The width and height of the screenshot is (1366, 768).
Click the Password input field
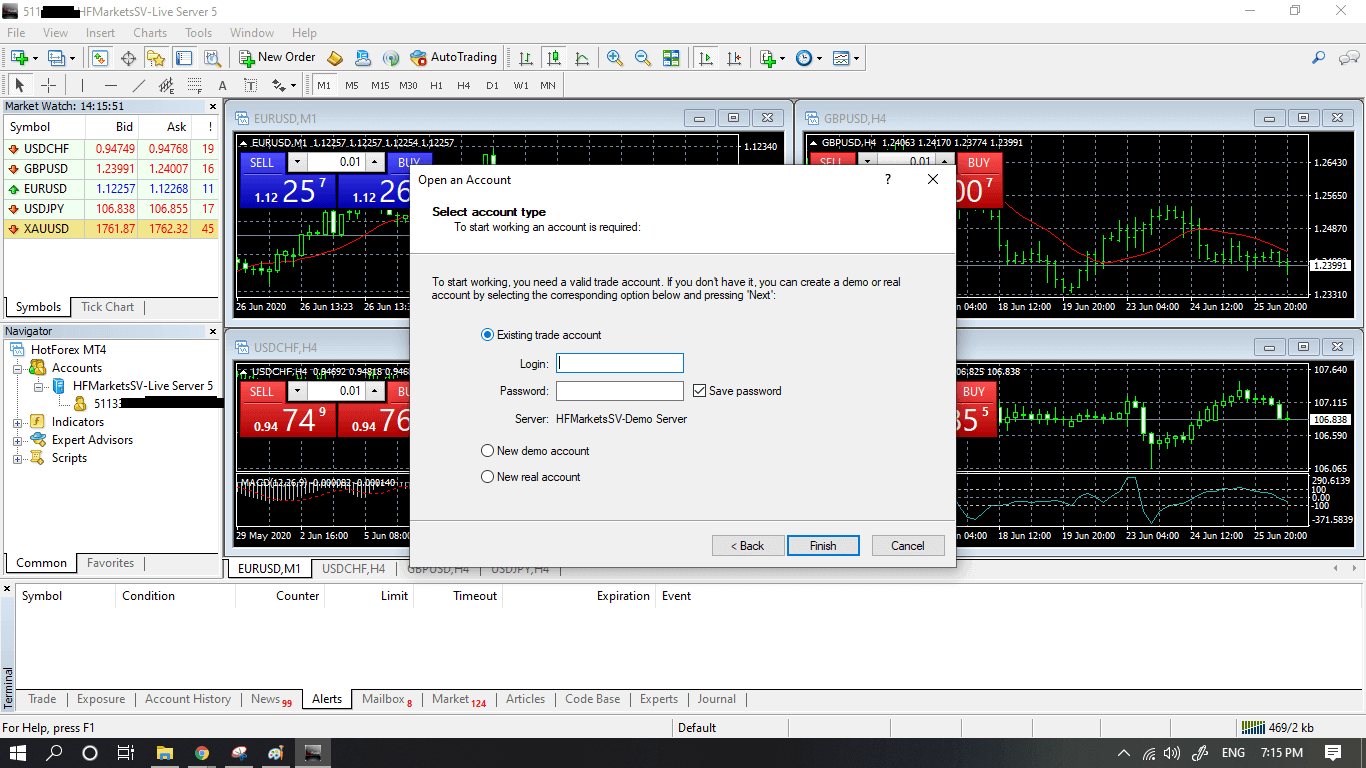[x=620, y=391]
